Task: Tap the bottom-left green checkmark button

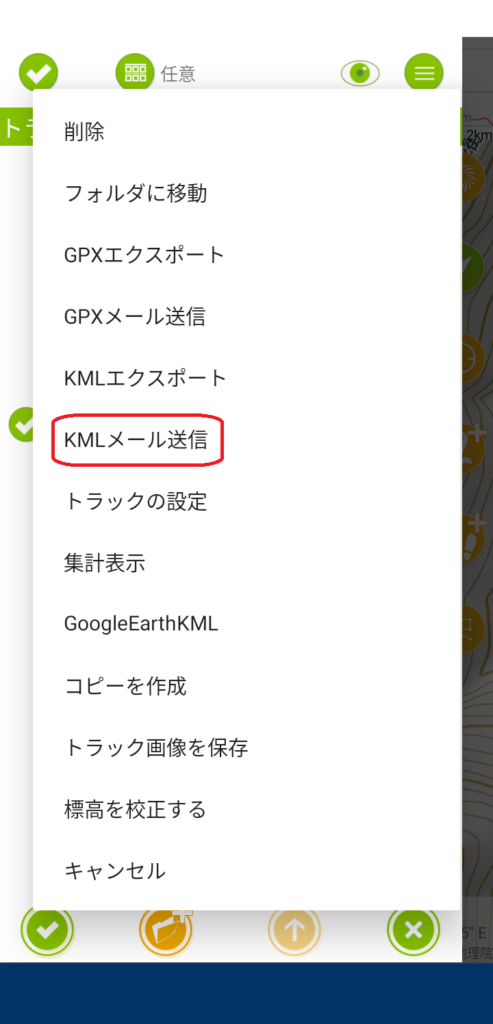Action: click(46, 930)
